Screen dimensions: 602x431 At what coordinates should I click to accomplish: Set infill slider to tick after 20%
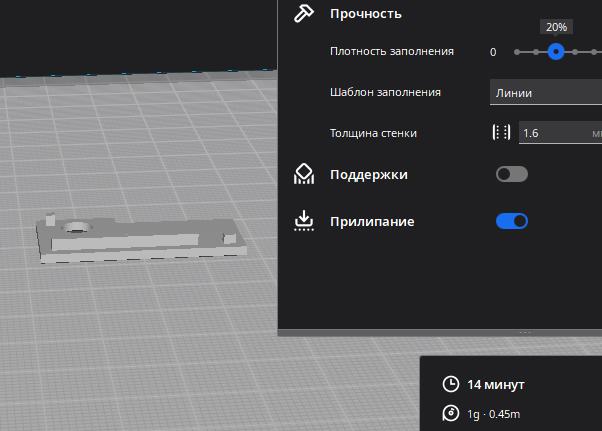575,52
